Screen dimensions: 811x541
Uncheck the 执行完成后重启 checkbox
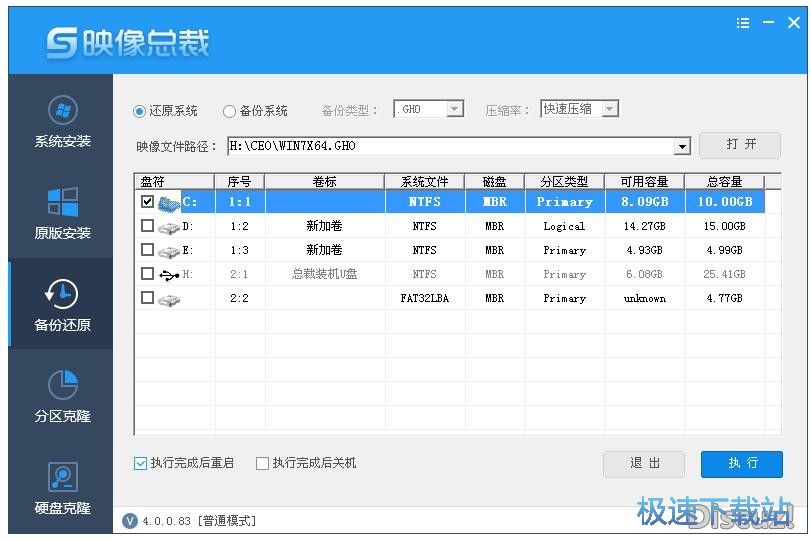pos(141,463)
